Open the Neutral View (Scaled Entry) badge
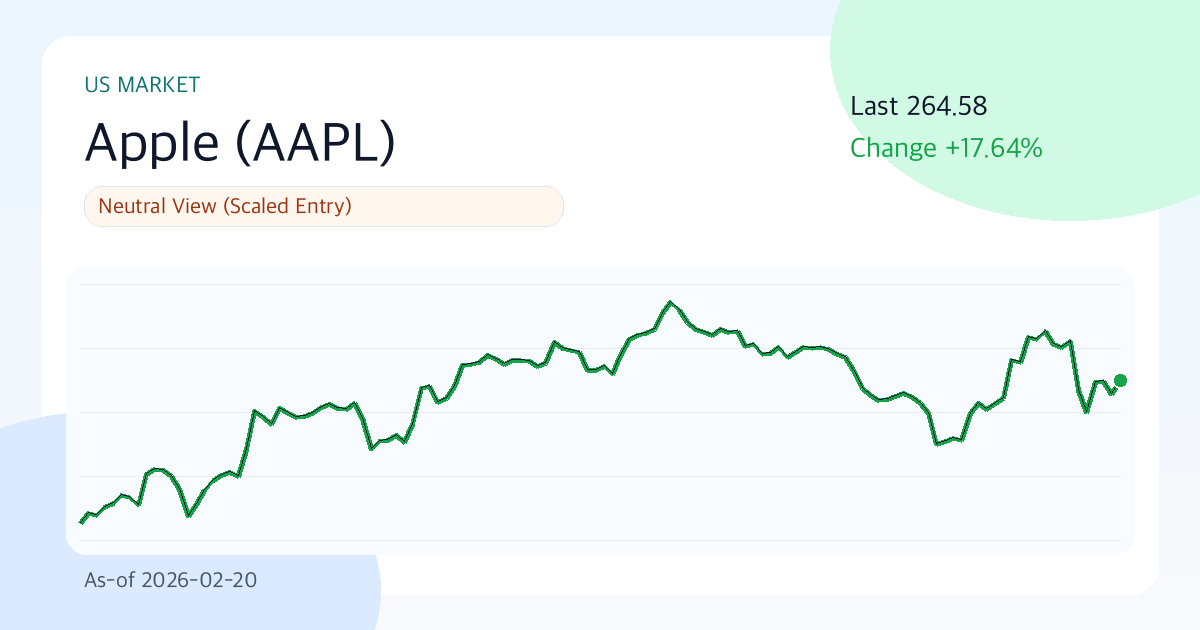The height and width of the screenshot is (630, 1200). [x=323, y=206]
